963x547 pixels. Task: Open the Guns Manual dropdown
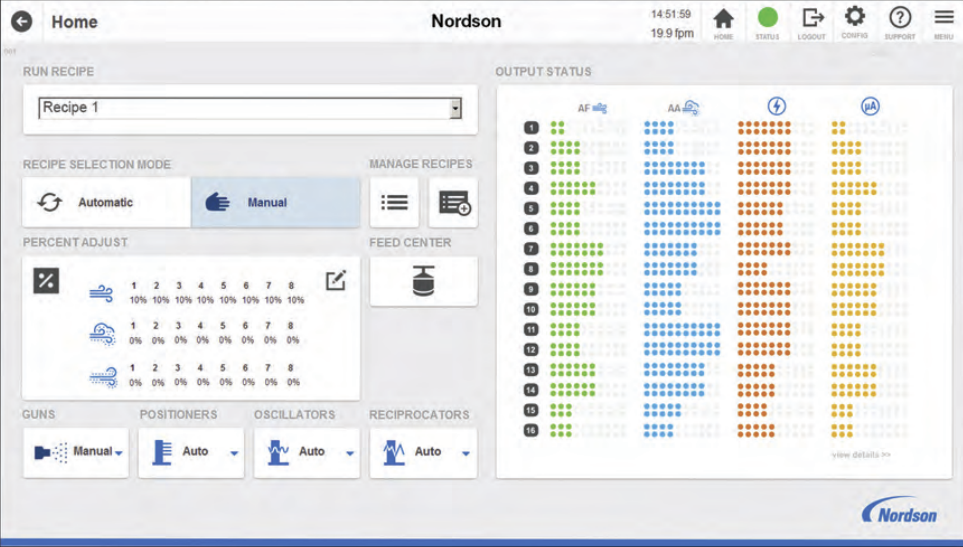click(76, 452)
